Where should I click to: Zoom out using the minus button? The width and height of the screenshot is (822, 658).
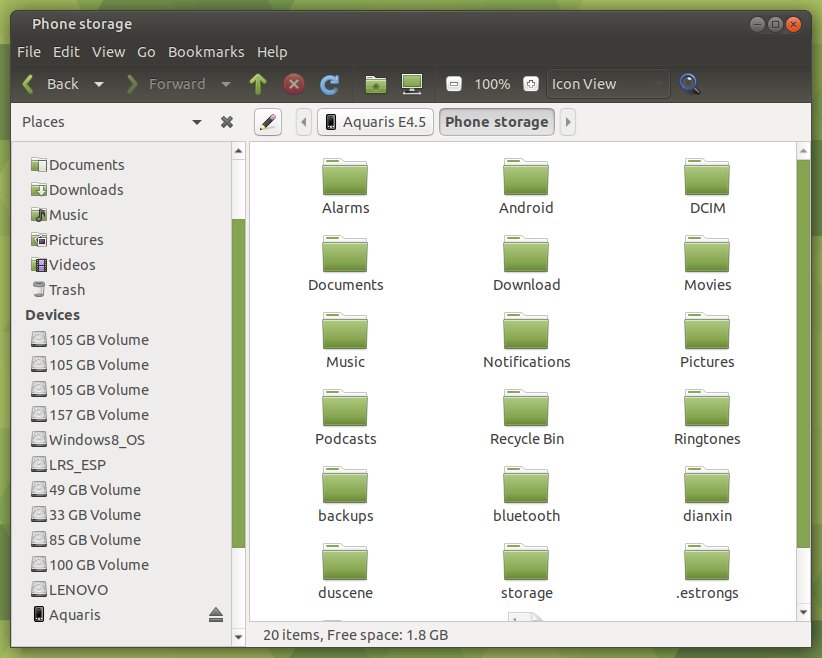pyautogui.click(x=453, y=84)
